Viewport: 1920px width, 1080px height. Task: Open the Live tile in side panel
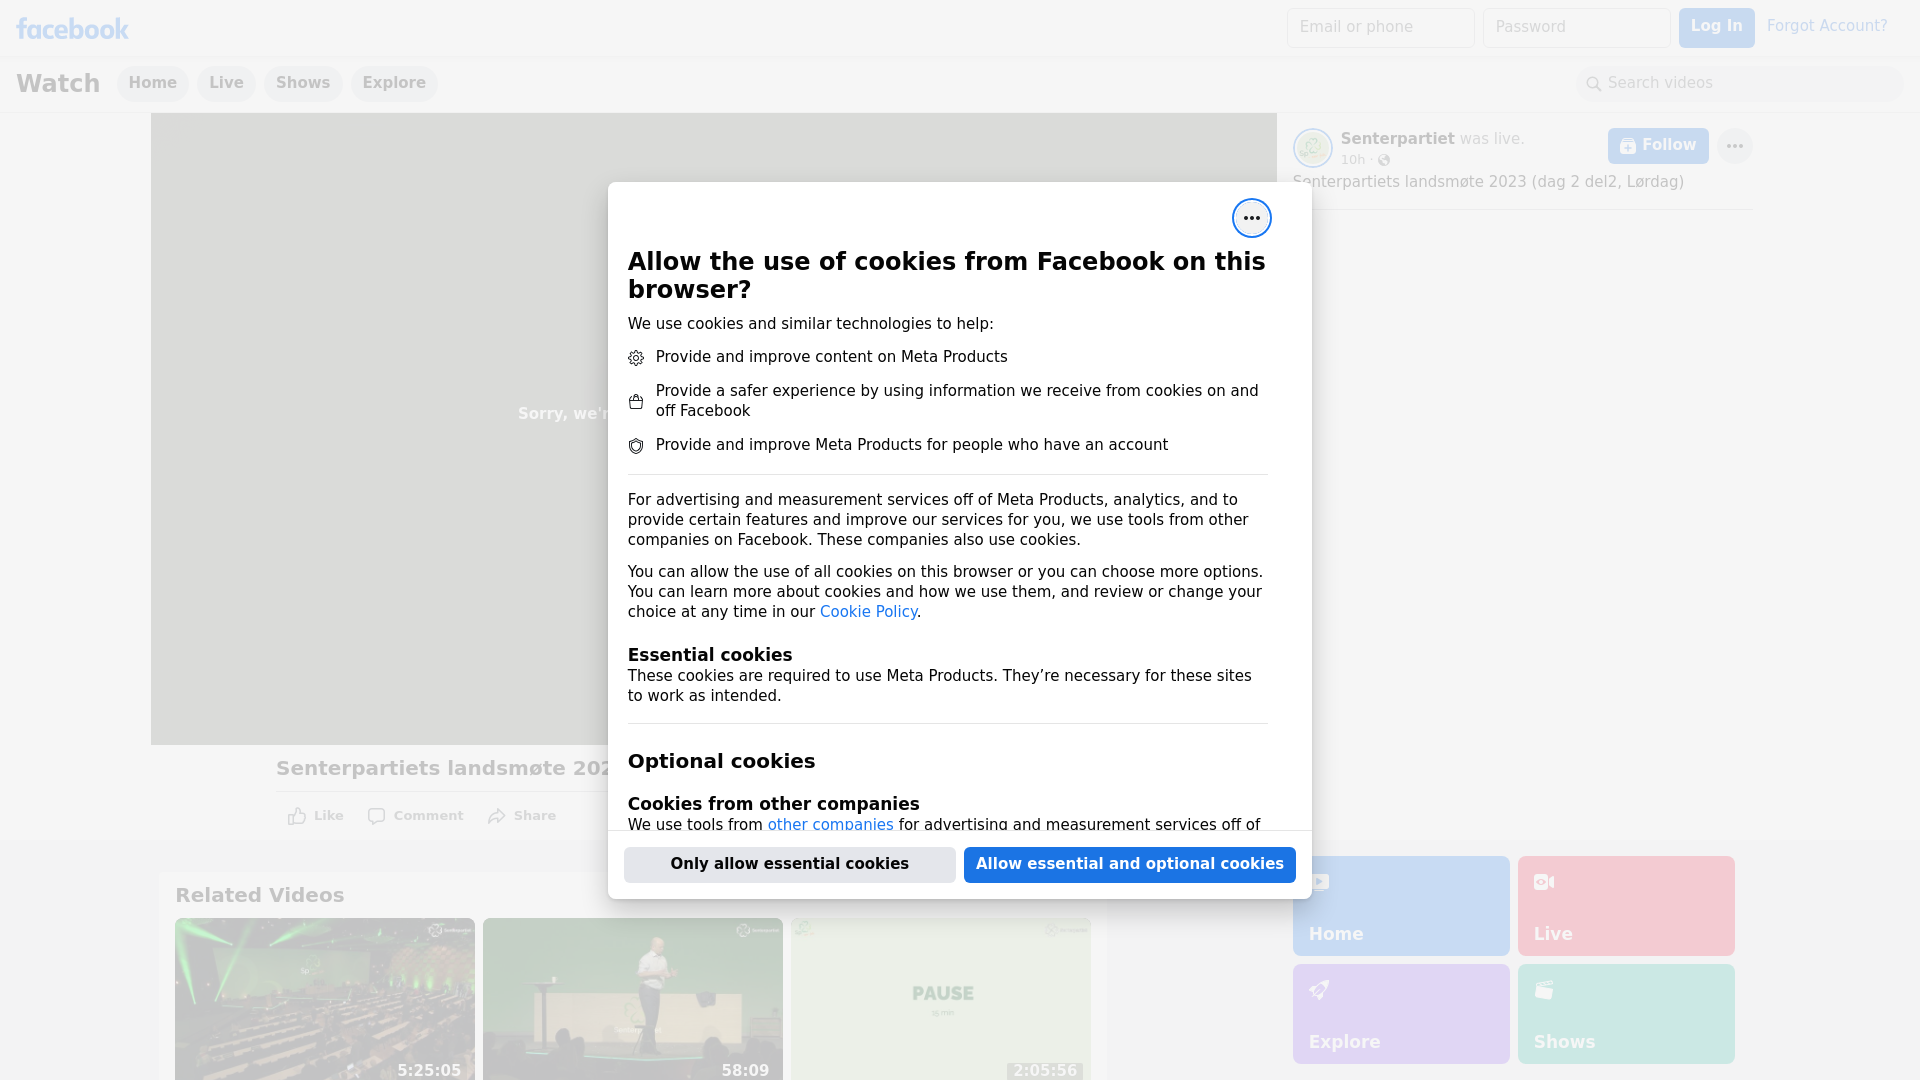point(1626,906)
